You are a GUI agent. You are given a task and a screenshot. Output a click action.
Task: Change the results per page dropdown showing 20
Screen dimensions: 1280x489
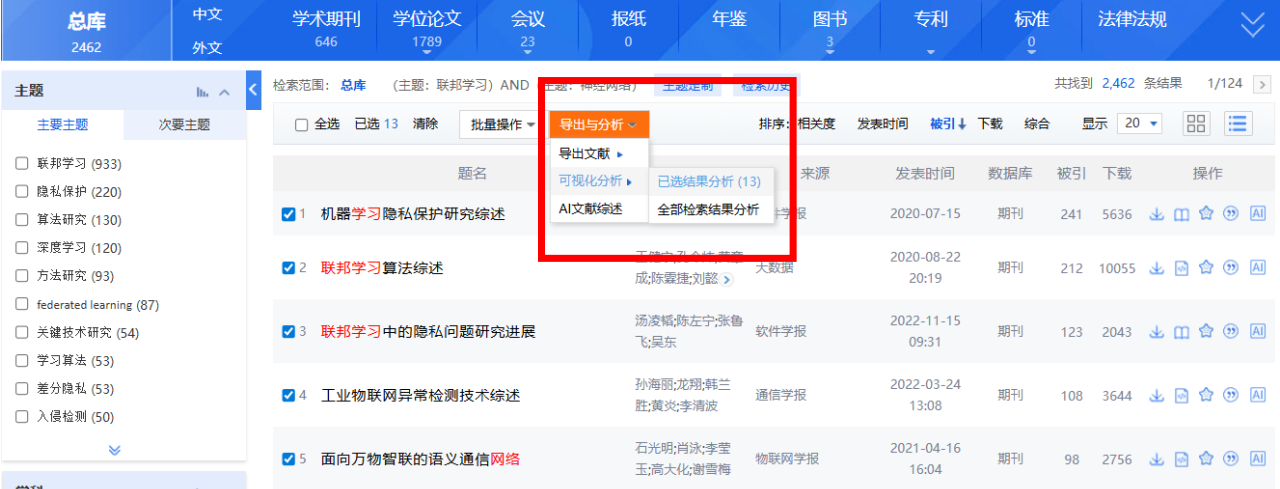coord(1139,123)
